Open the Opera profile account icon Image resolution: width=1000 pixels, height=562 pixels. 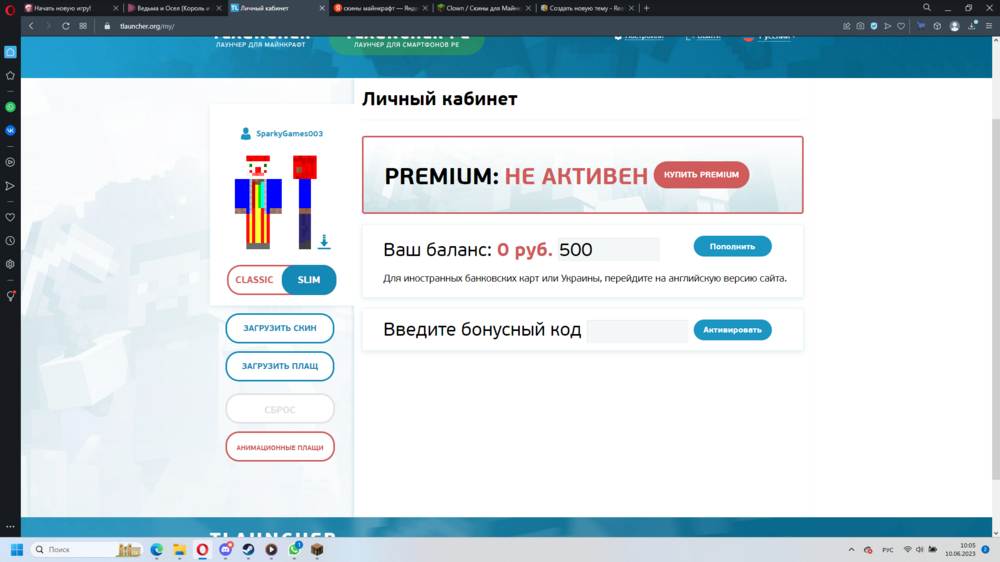(954, 26)
